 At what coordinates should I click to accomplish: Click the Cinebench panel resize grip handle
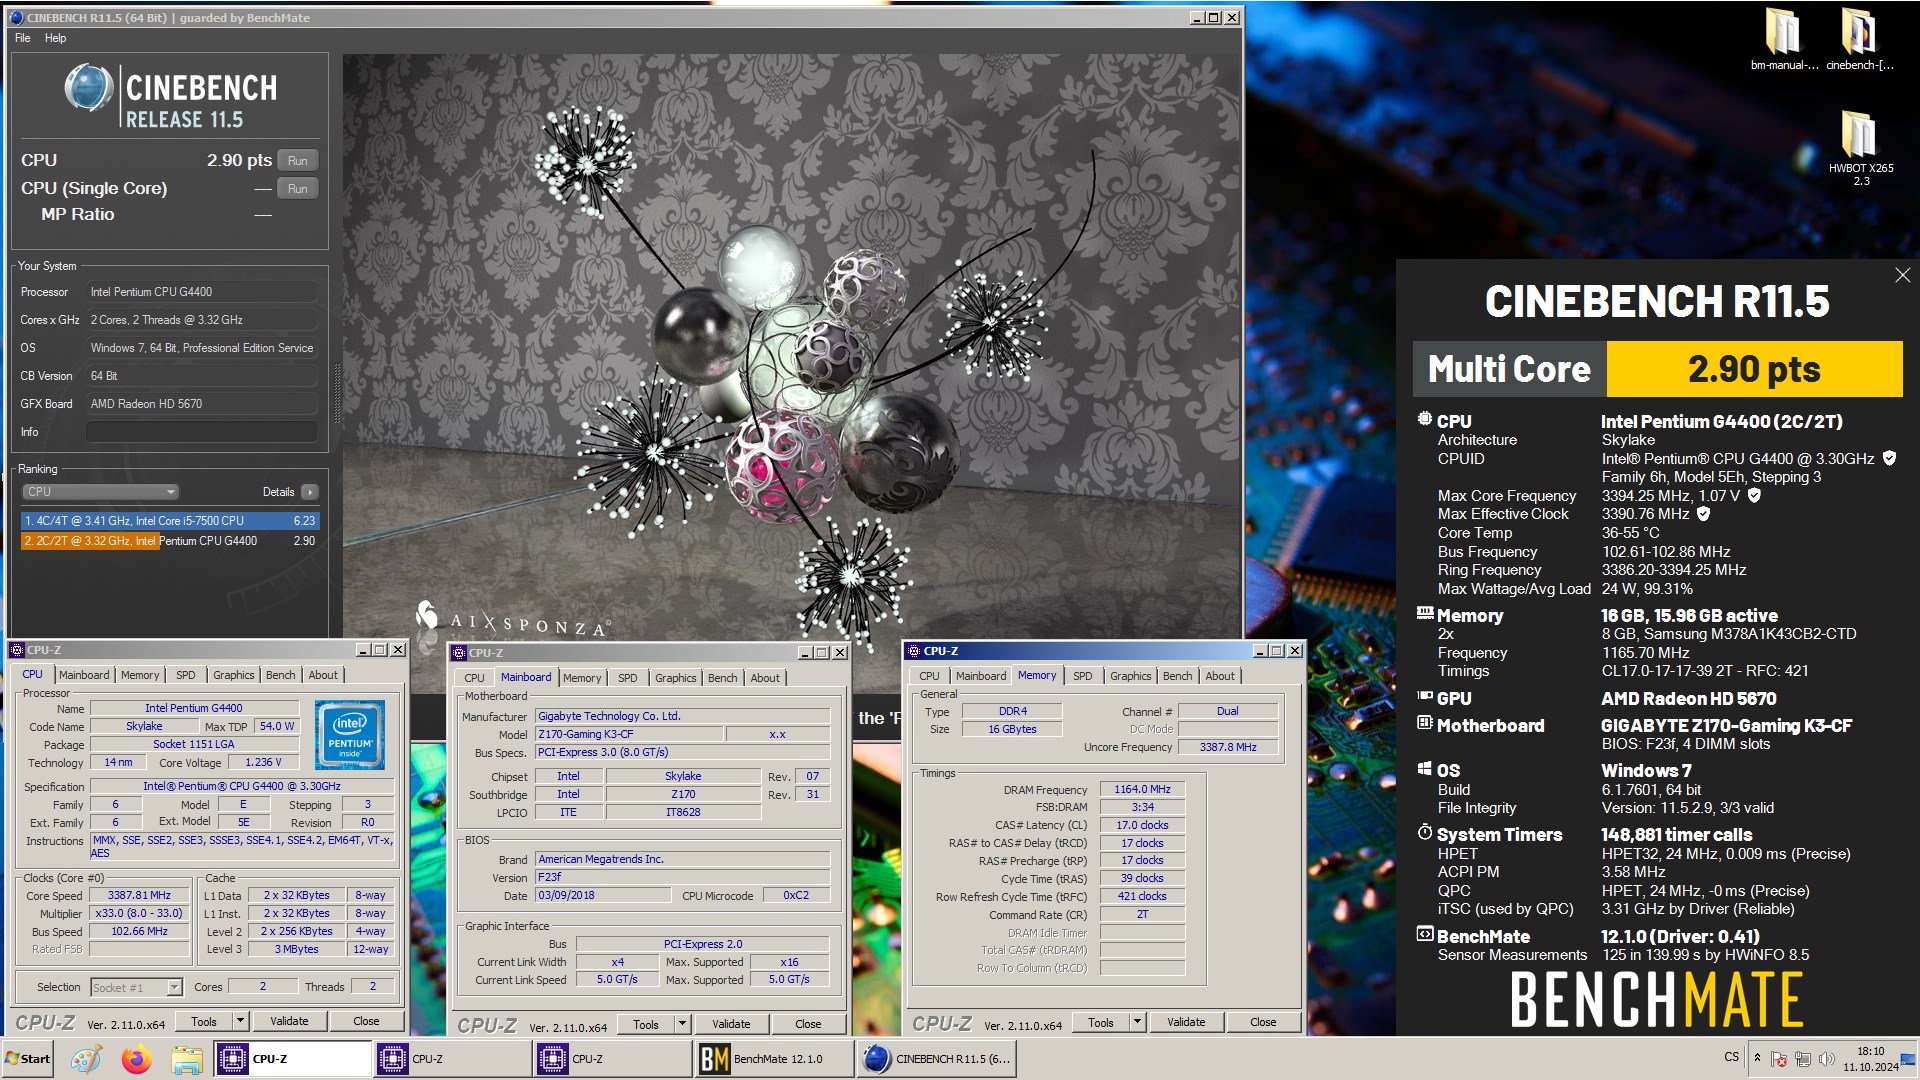336,395
